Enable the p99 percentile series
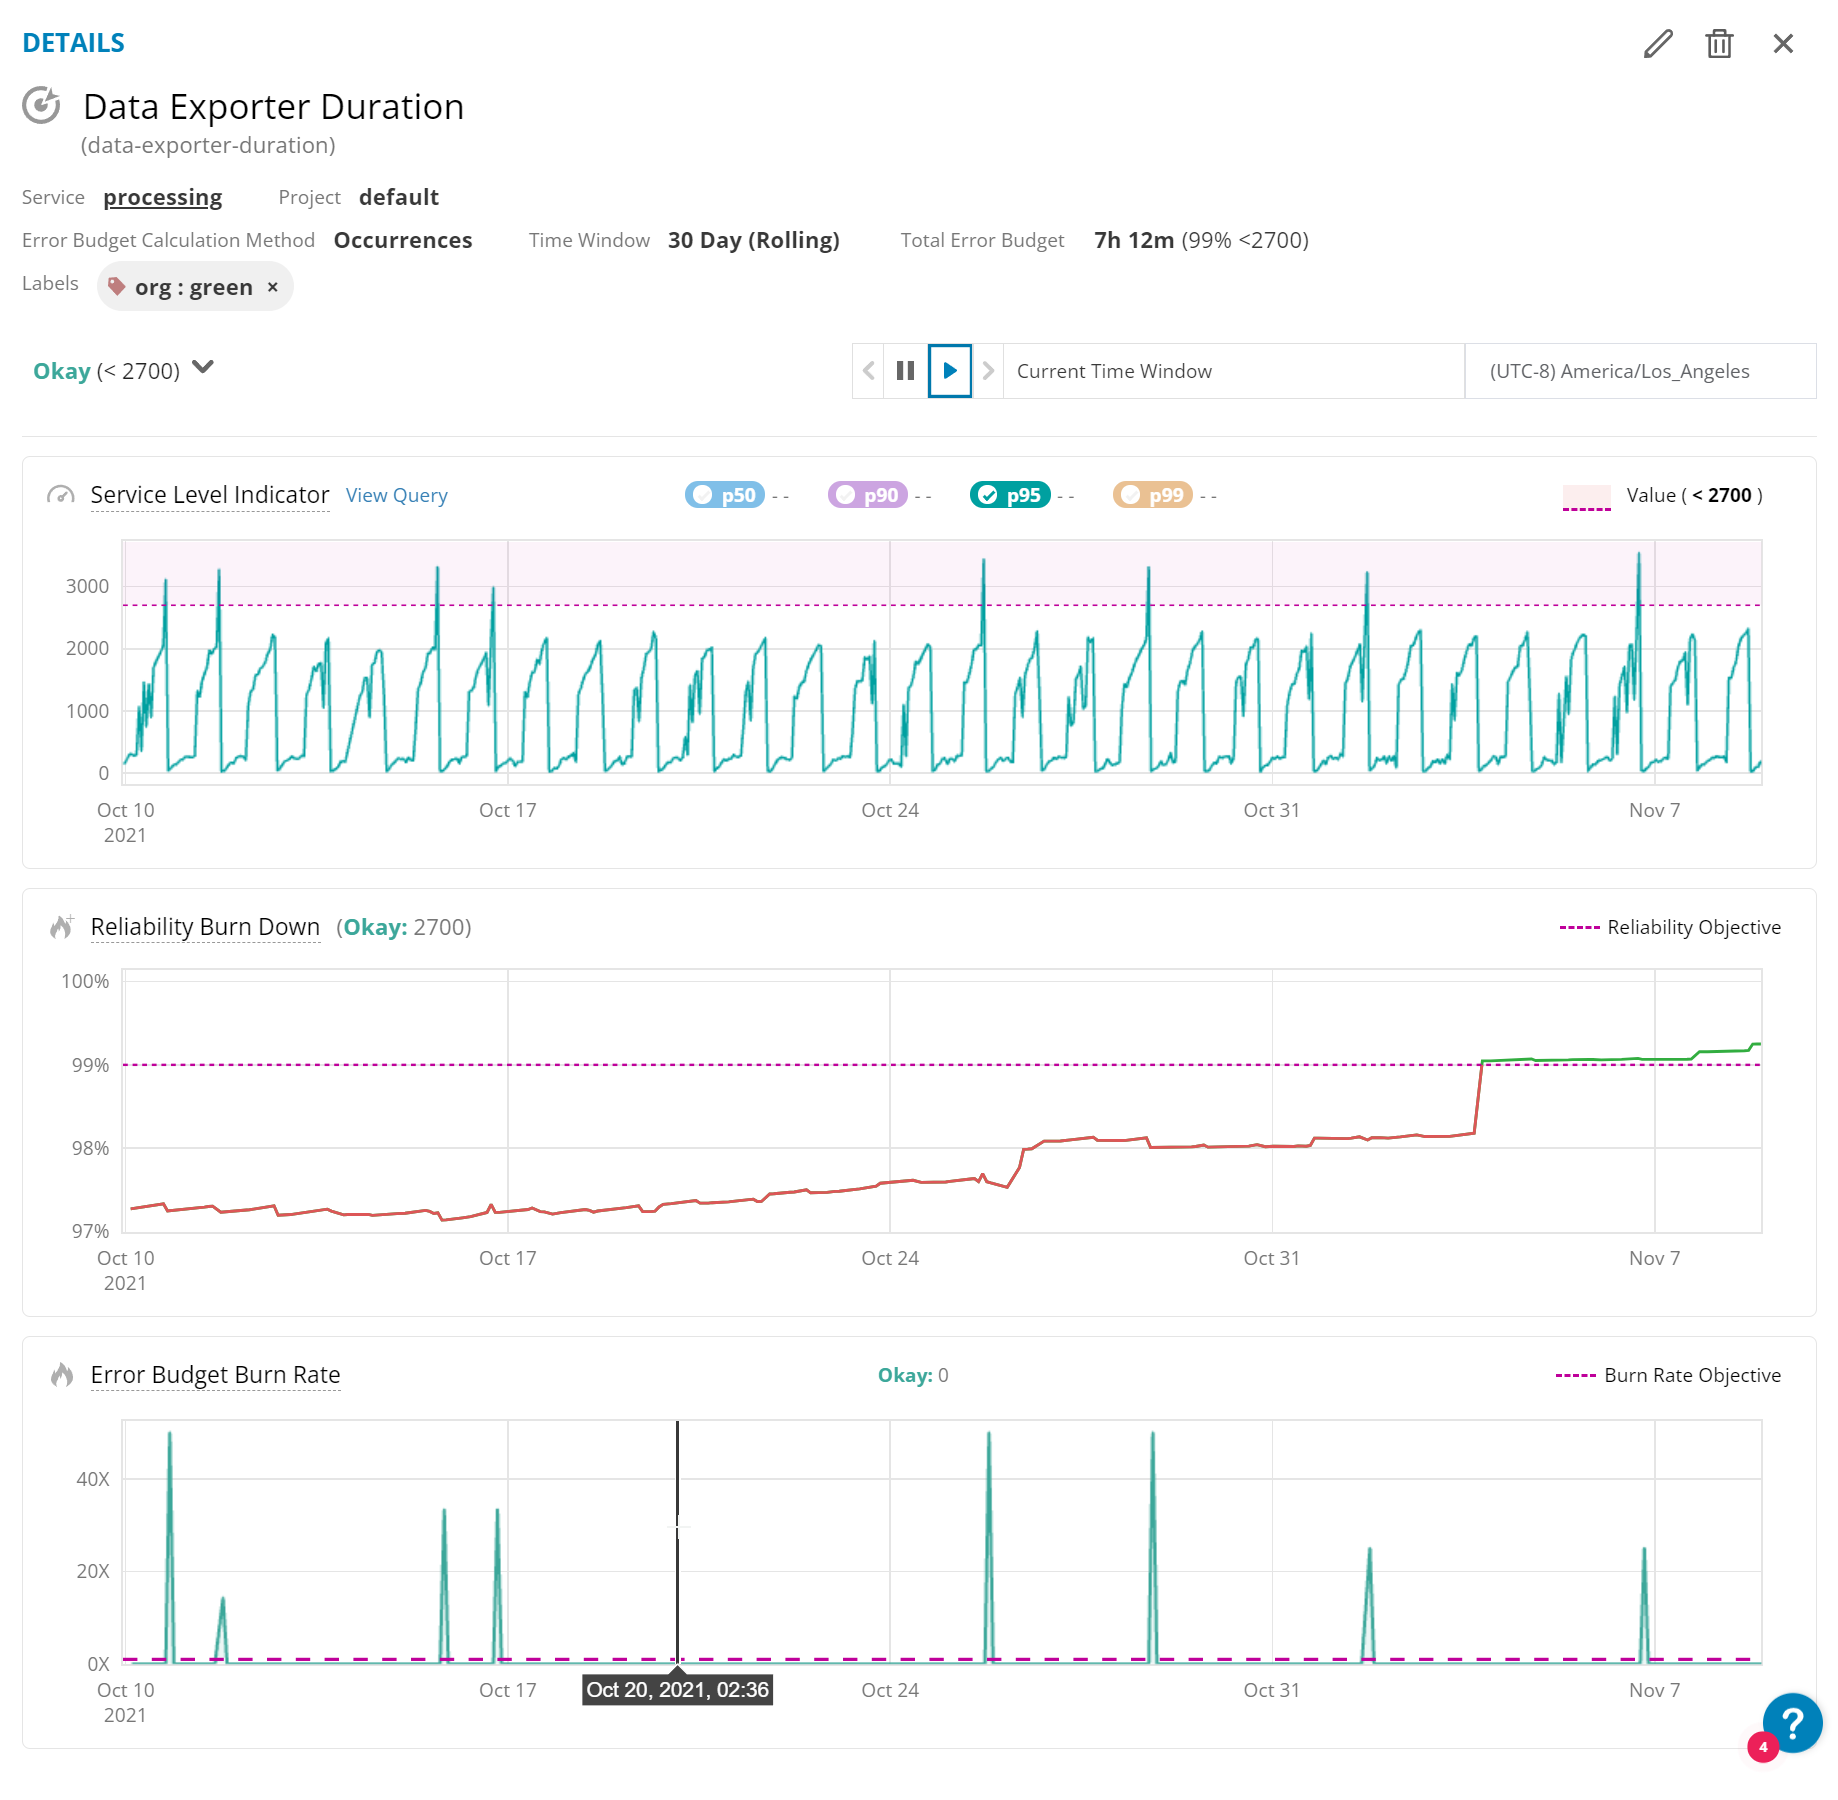 click(1152, 495)
